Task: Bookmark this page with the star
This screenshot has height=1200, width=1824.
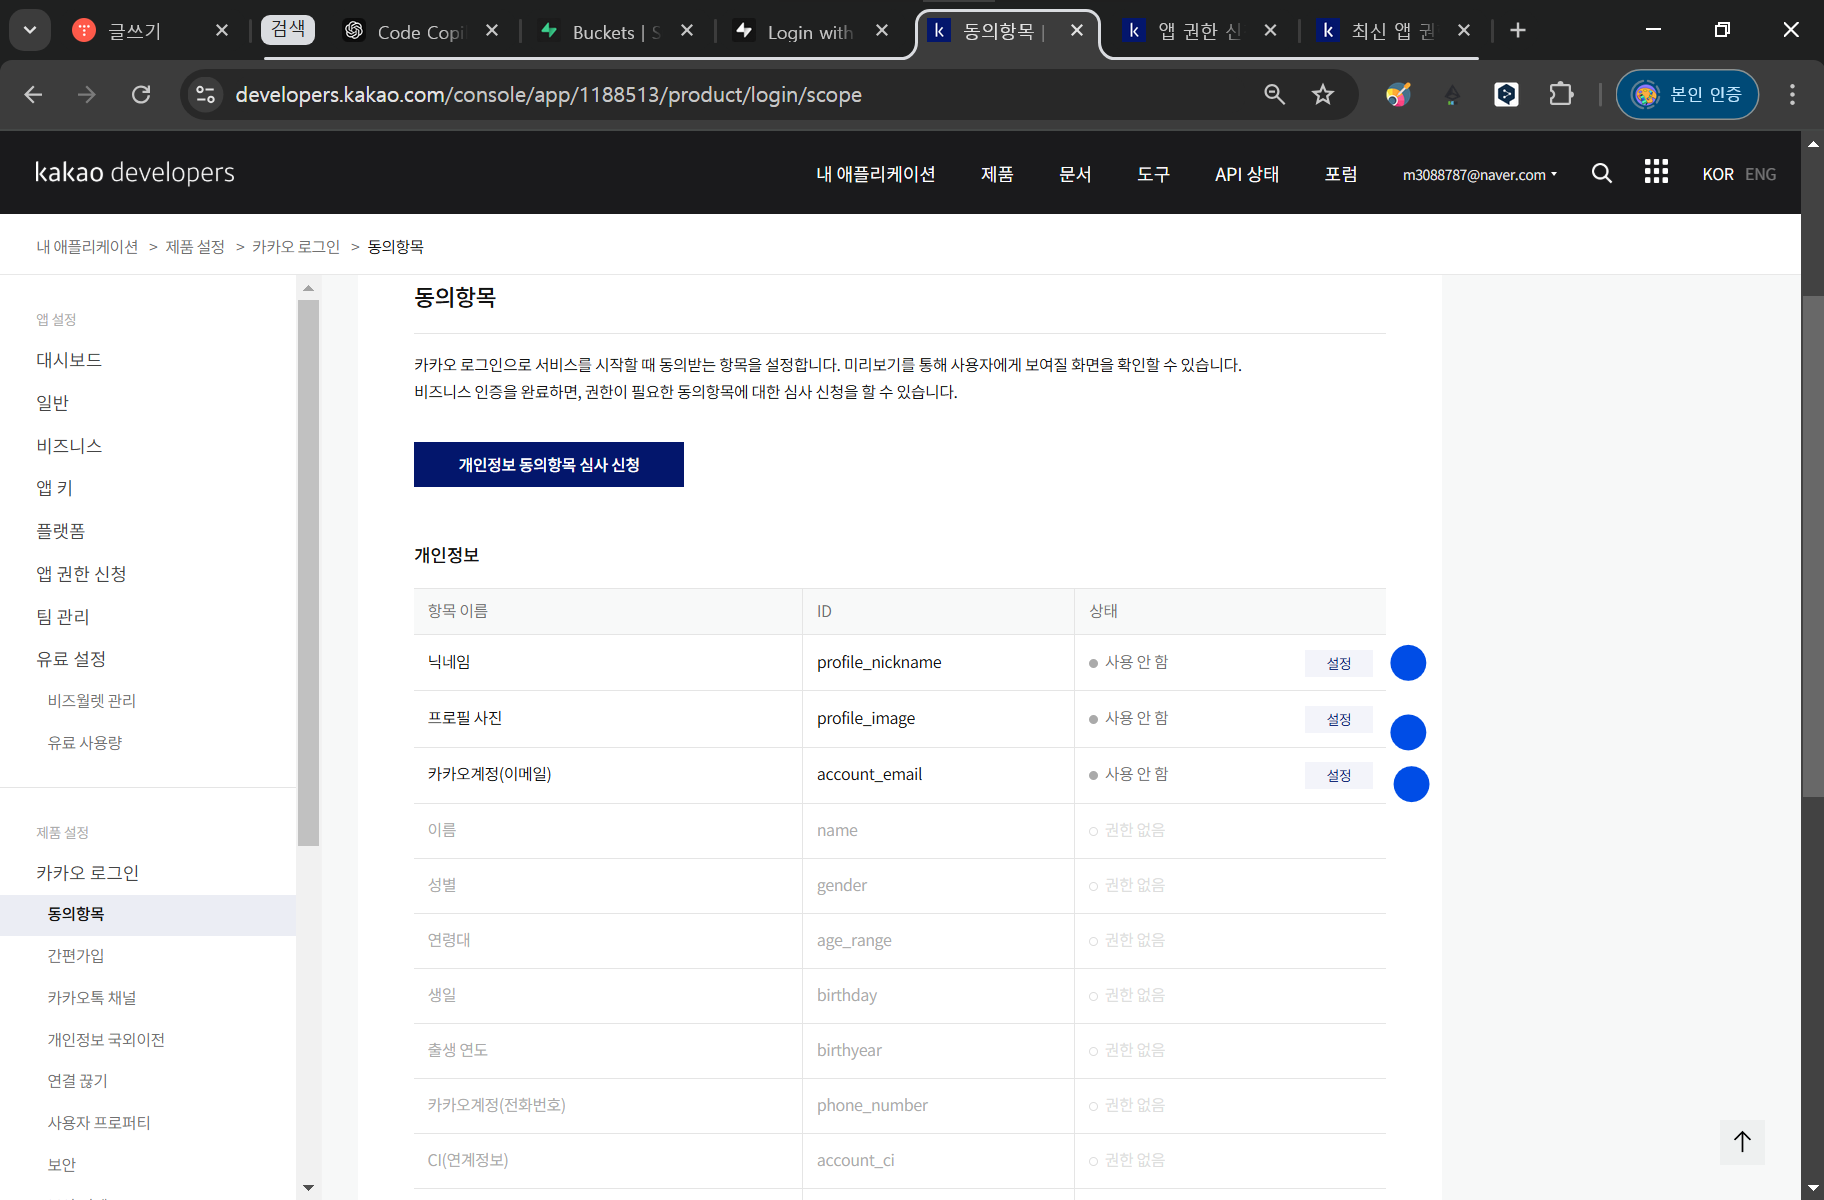Action: [1323, 94]
